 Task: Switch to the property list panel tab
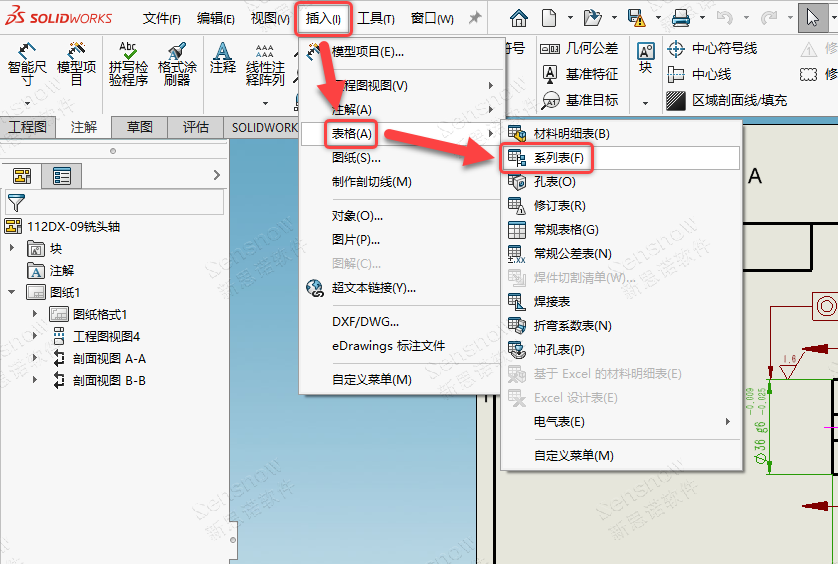tap(62, 177)
